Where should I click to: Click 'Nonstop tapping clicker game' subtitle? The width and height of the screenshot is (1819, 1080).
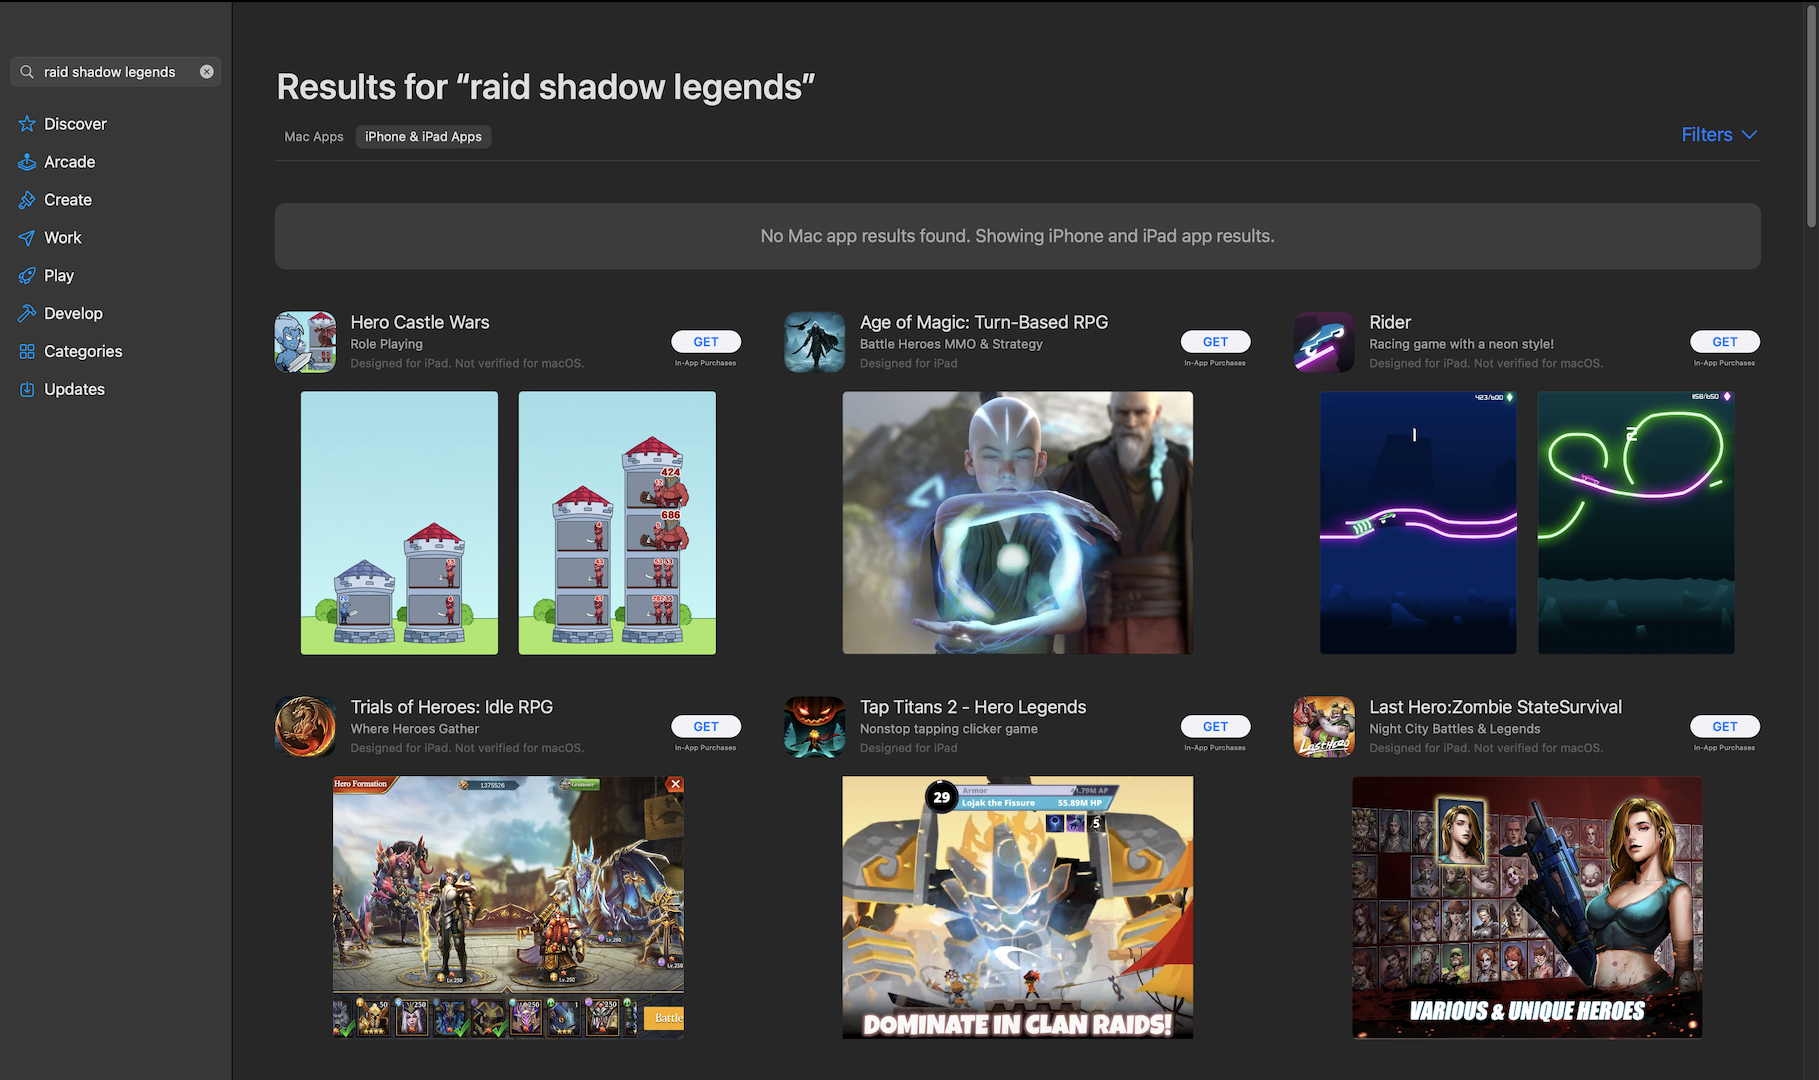[949, 729]
